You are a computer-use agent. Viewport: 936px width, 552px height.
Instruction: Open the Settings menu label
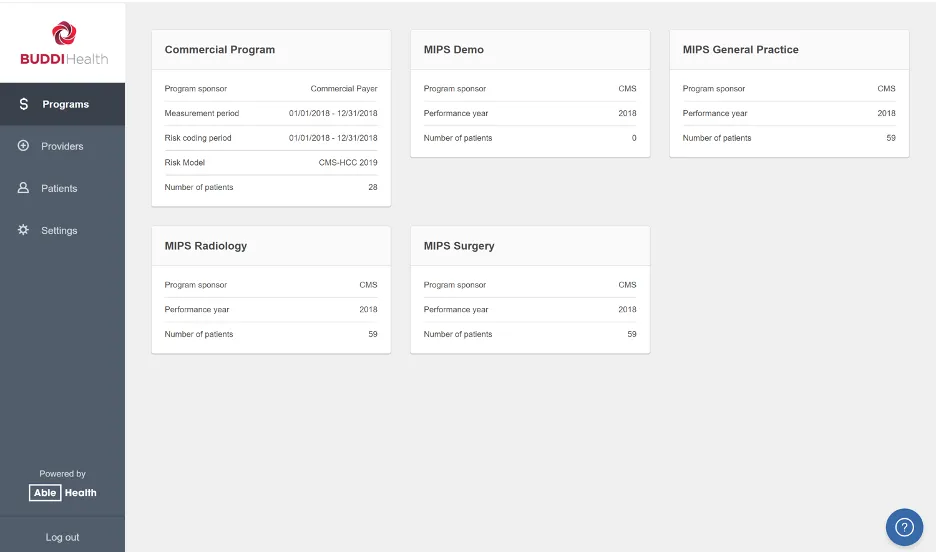click(x=59, y=230)
